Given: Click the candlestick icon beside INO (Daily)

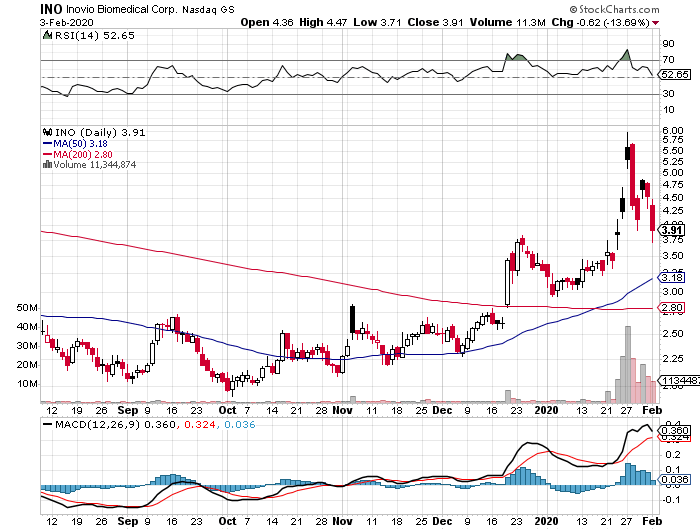Looking at the screenshot, I should 47,132.
